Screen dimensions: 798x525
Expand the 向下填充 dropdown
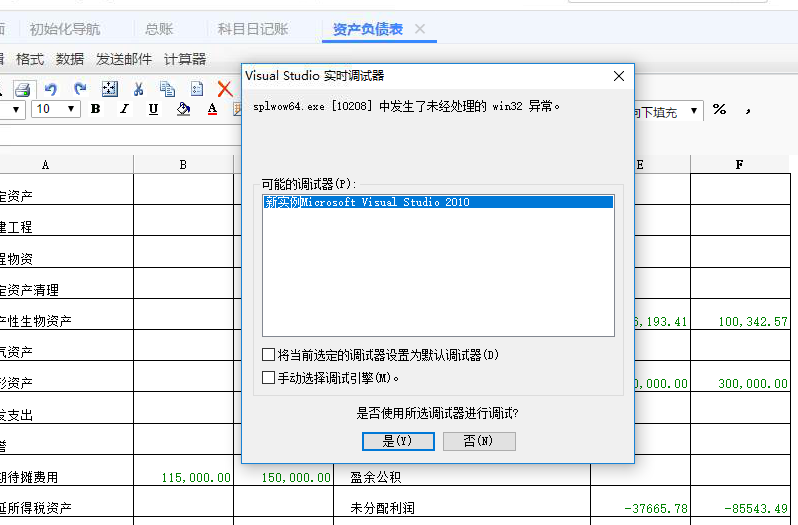coord(694,110)
